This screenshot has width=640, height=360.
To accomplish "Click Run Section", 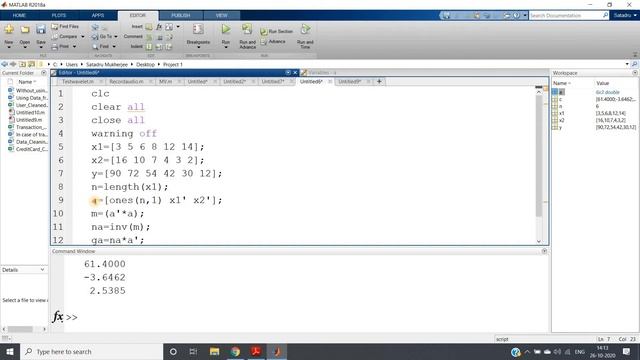I will click(x=276, y=31).
